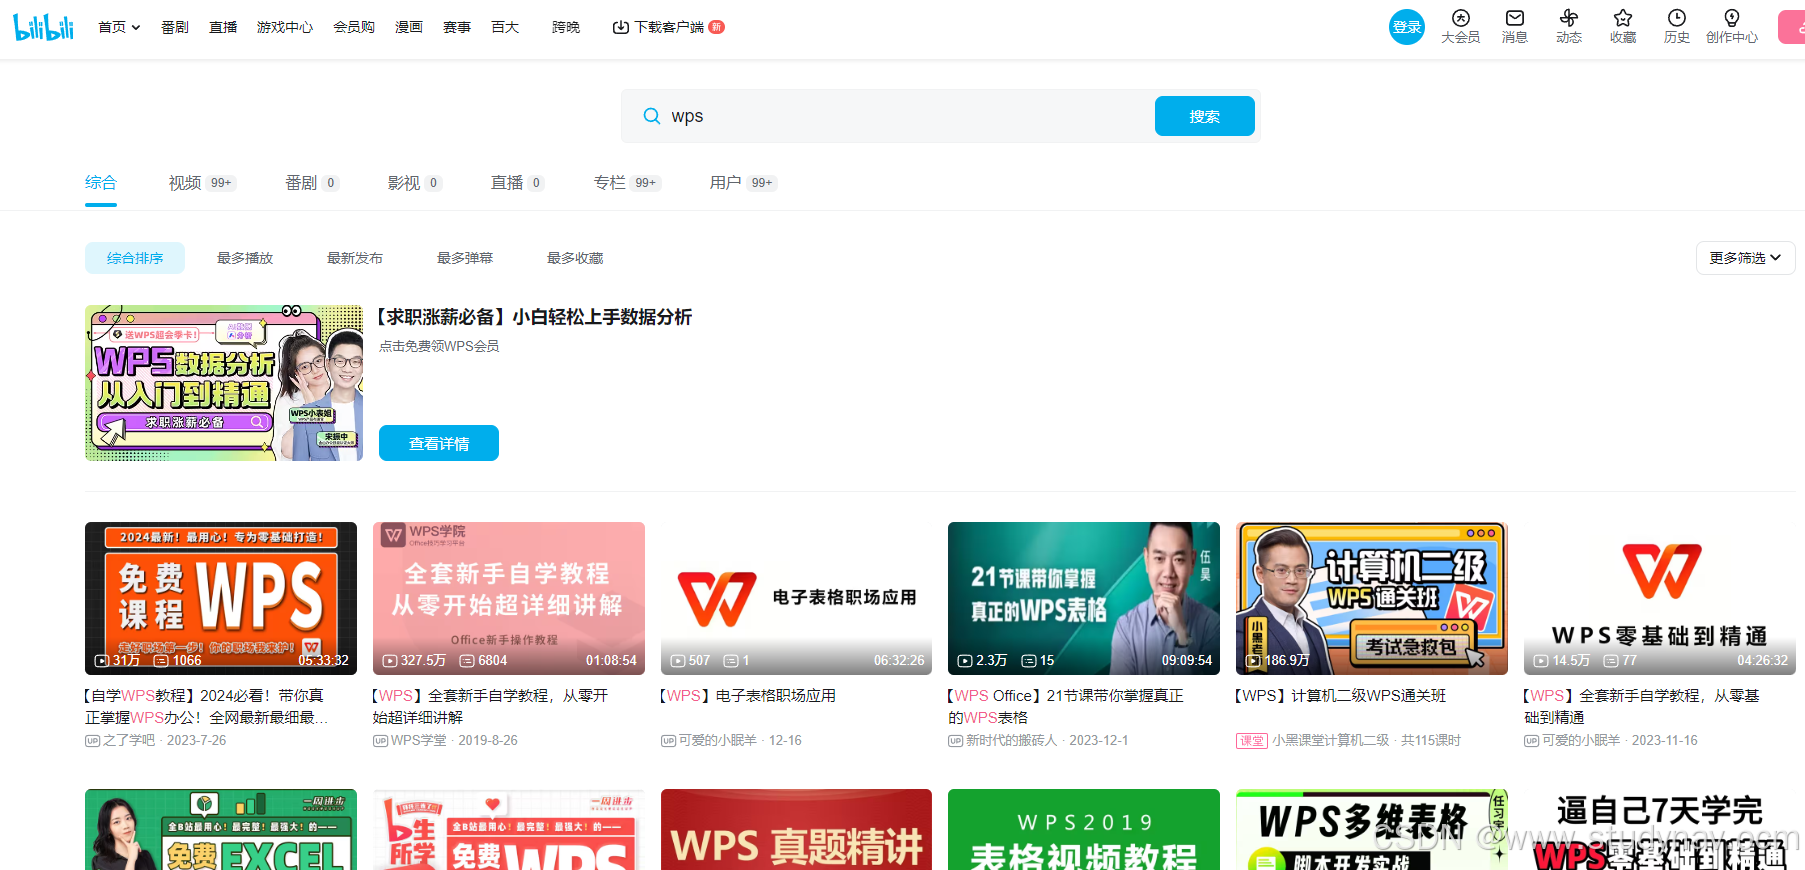The width and height of the screenshot is (1805, 870).
Task: Select 综合排序 sort option
Action: pos(135,258)
